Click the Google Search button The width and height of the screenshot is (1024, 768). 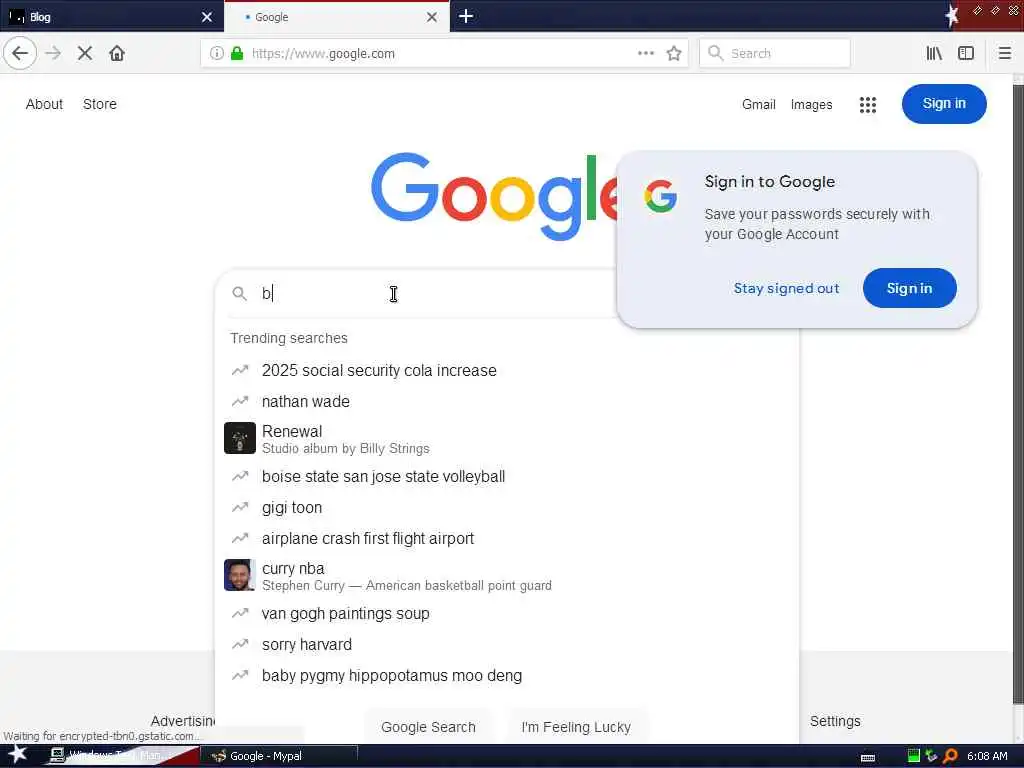coord(428,727)
